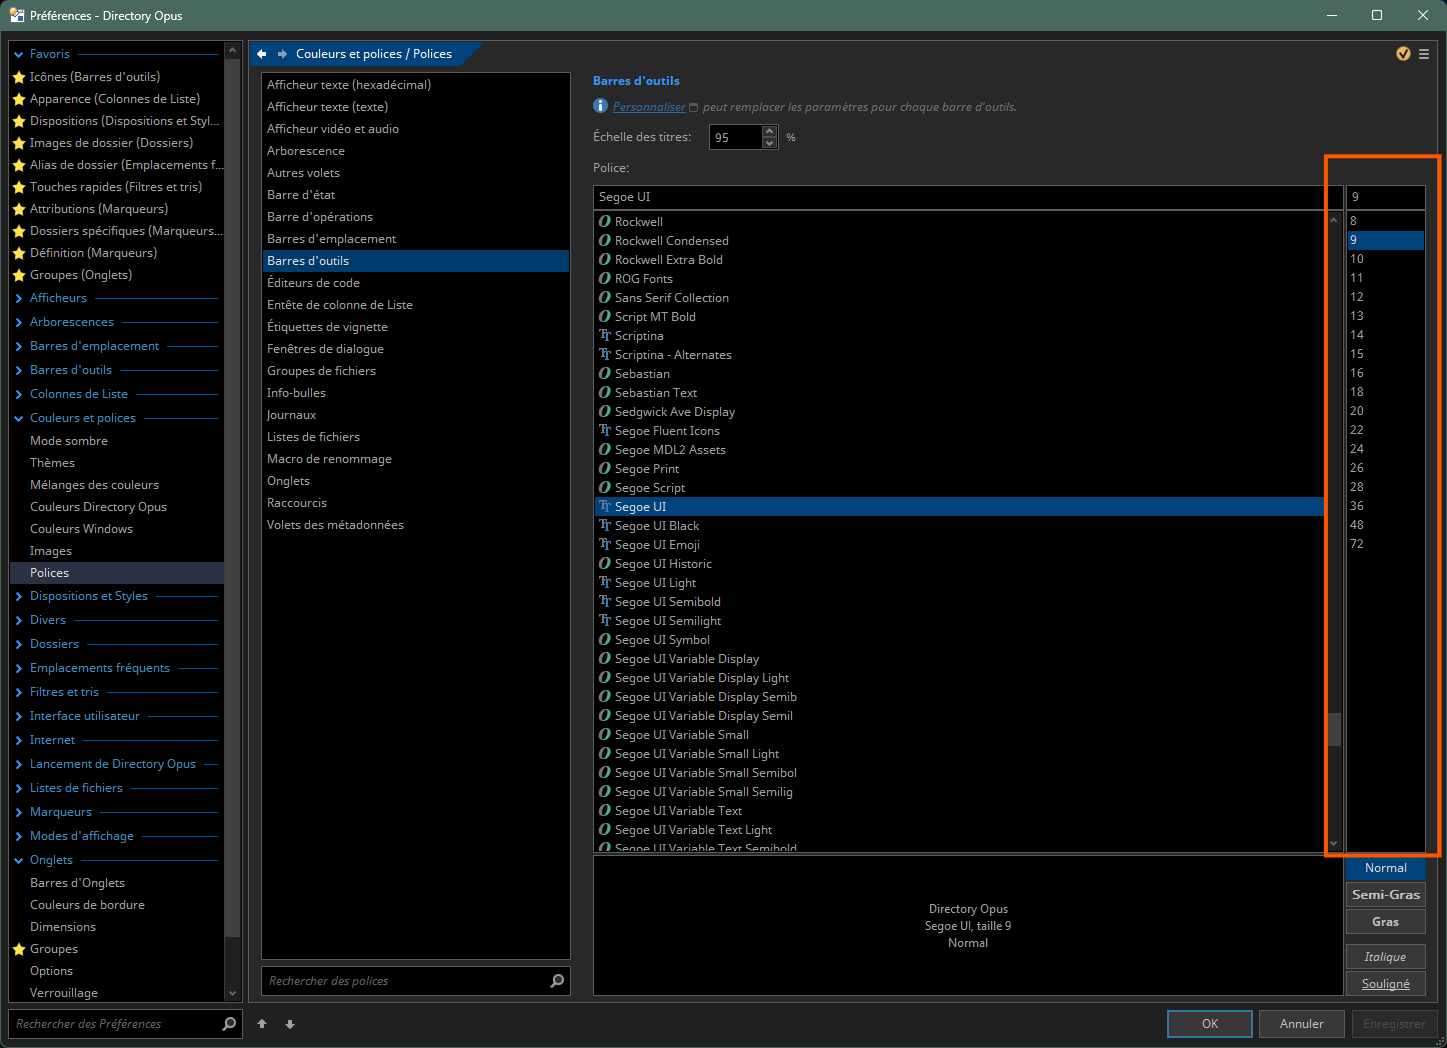
Task: Click the scroll-up arrow of the font list
Action: click(1334, 219)
